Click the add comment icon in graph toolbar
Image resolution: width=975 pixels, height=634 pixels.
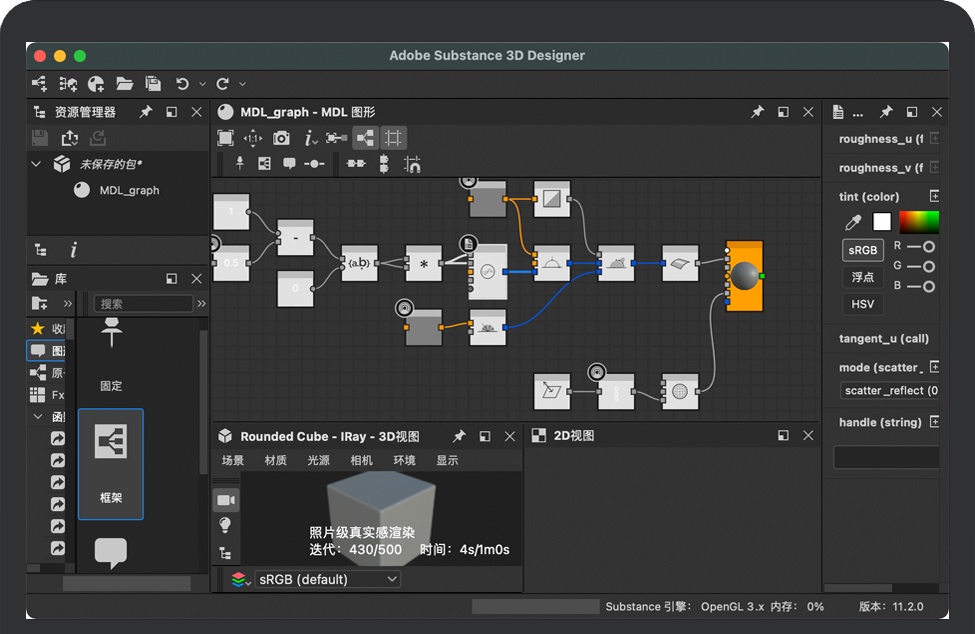tap(289, 163)
